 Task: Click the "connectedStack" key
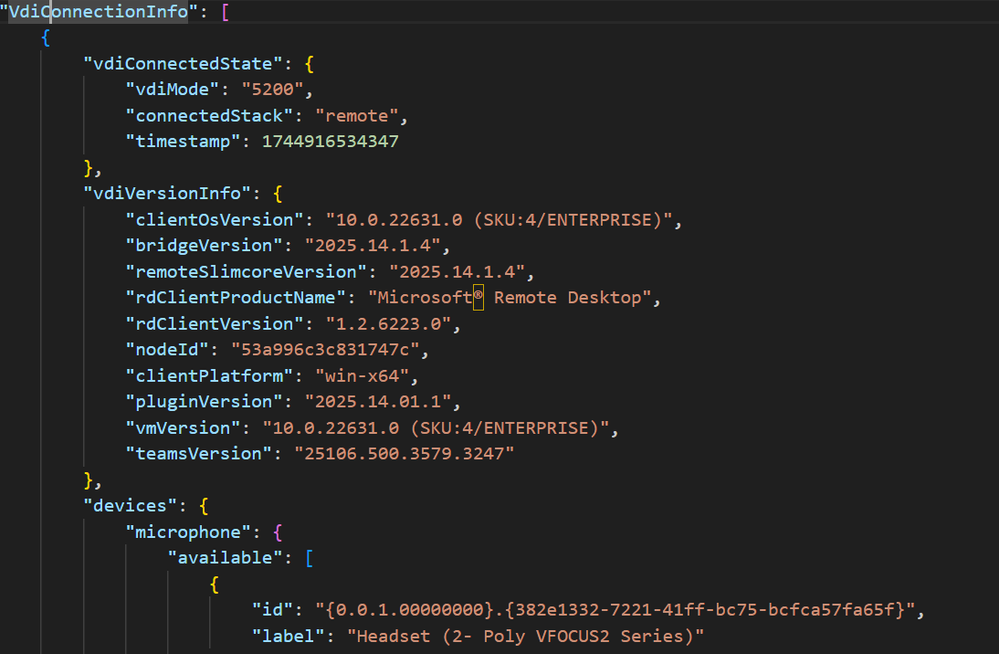coord(209,116)
